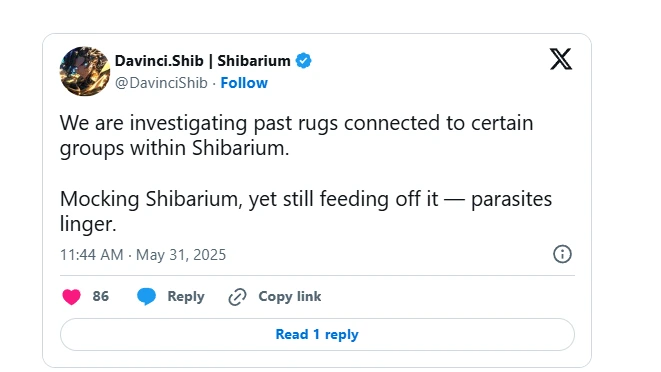Click the Reply text label

pyautogui.click(x=186, y=297)
